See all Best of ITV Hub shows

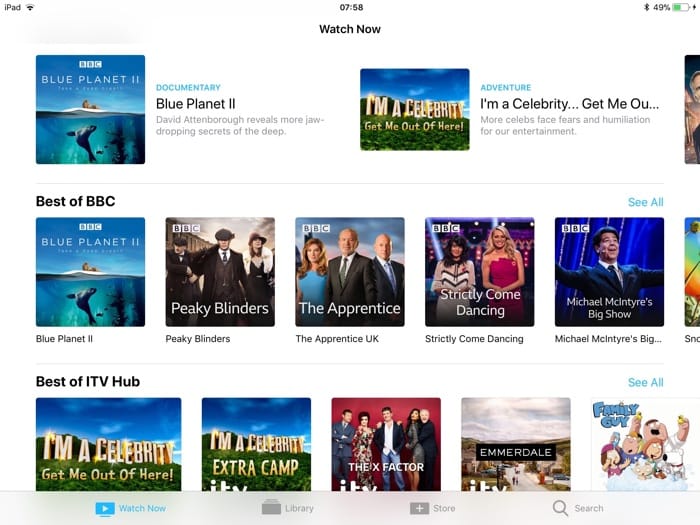[645, 382]
